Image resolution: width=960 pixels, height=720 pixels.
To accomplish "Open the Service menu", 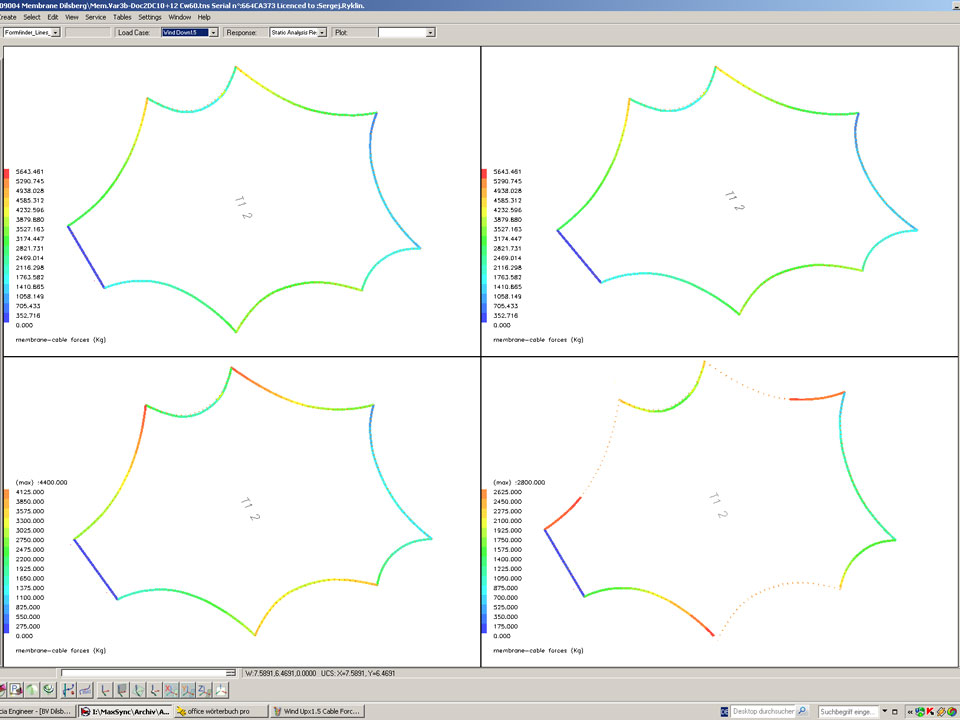I will pyautogui.click(x=96, y=17).
